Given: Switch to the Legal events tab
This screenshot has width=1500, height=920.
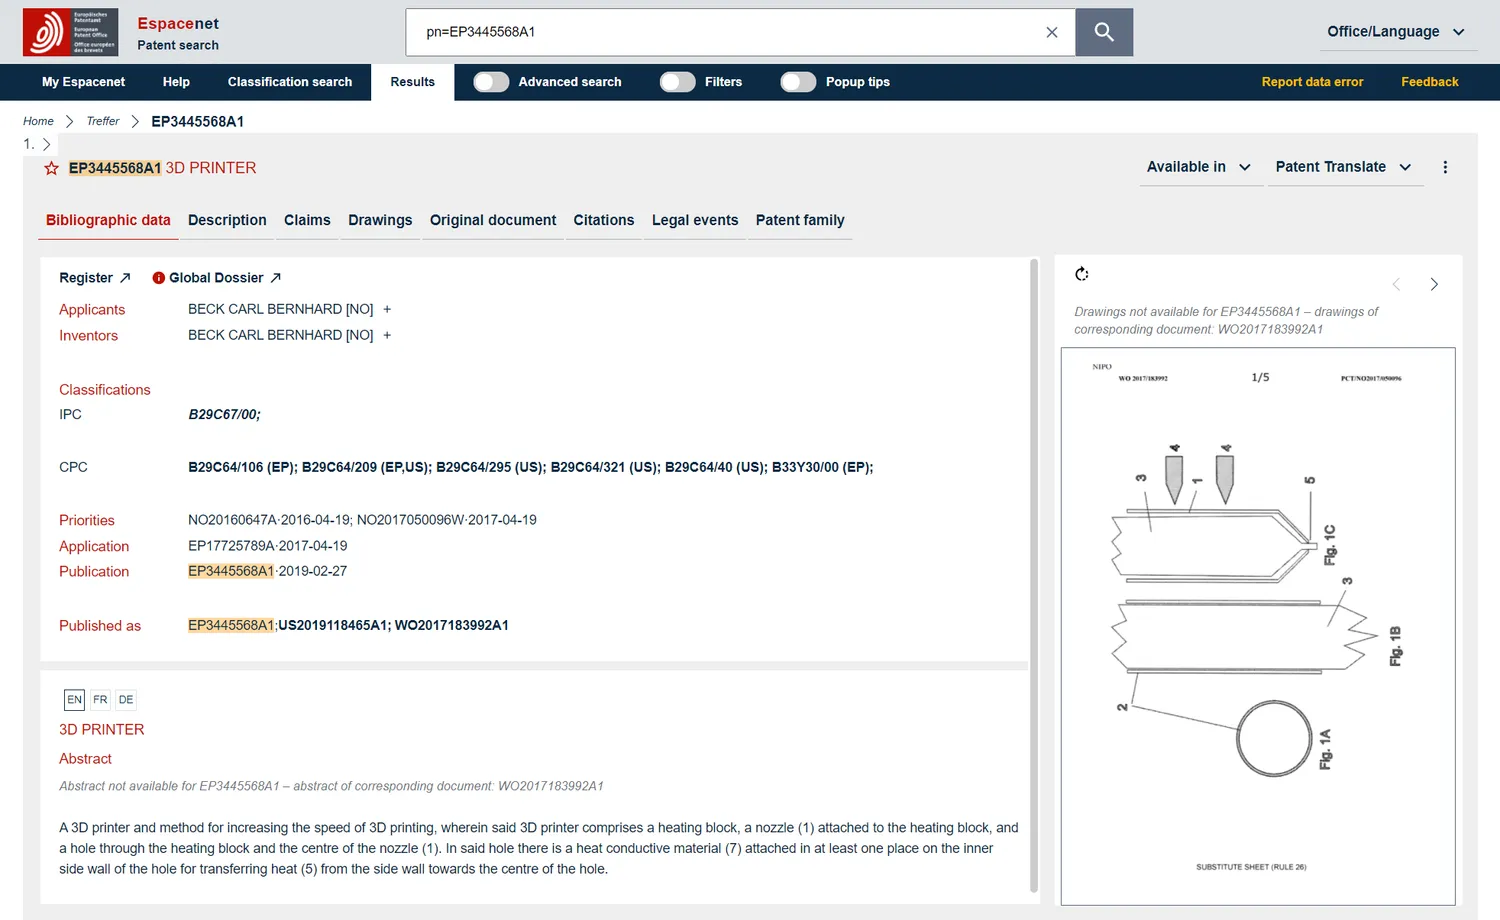Looking at the screenshot, I should click(x=695, y=220).
